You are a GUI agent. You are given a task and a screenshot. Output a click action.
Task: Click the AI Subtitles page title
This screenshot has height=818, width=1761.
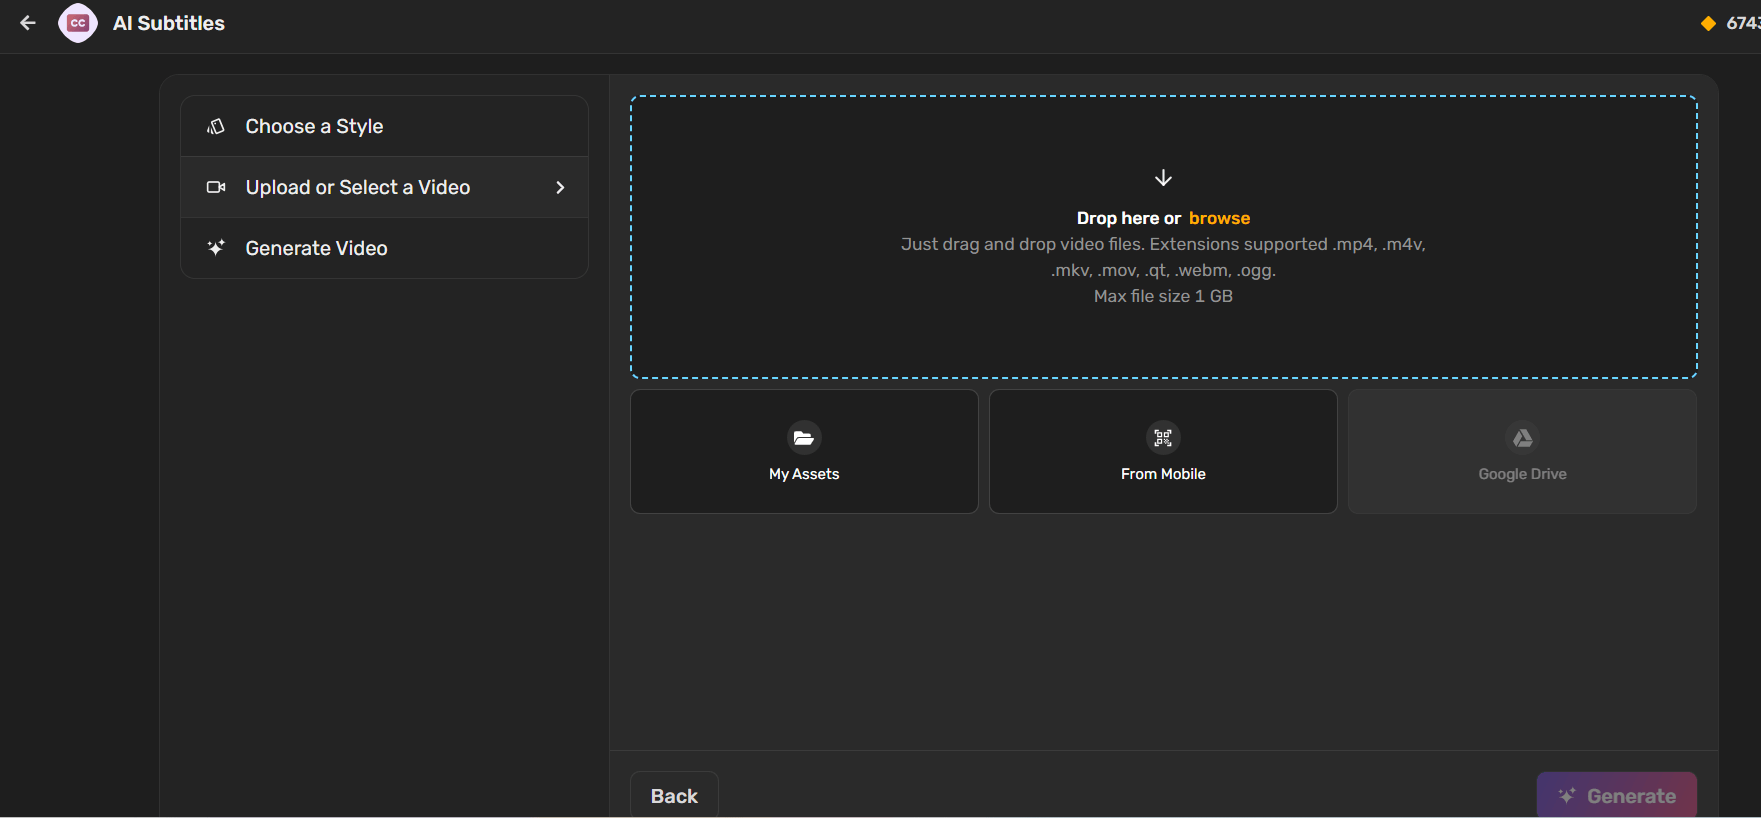click(x=169, y=23)
